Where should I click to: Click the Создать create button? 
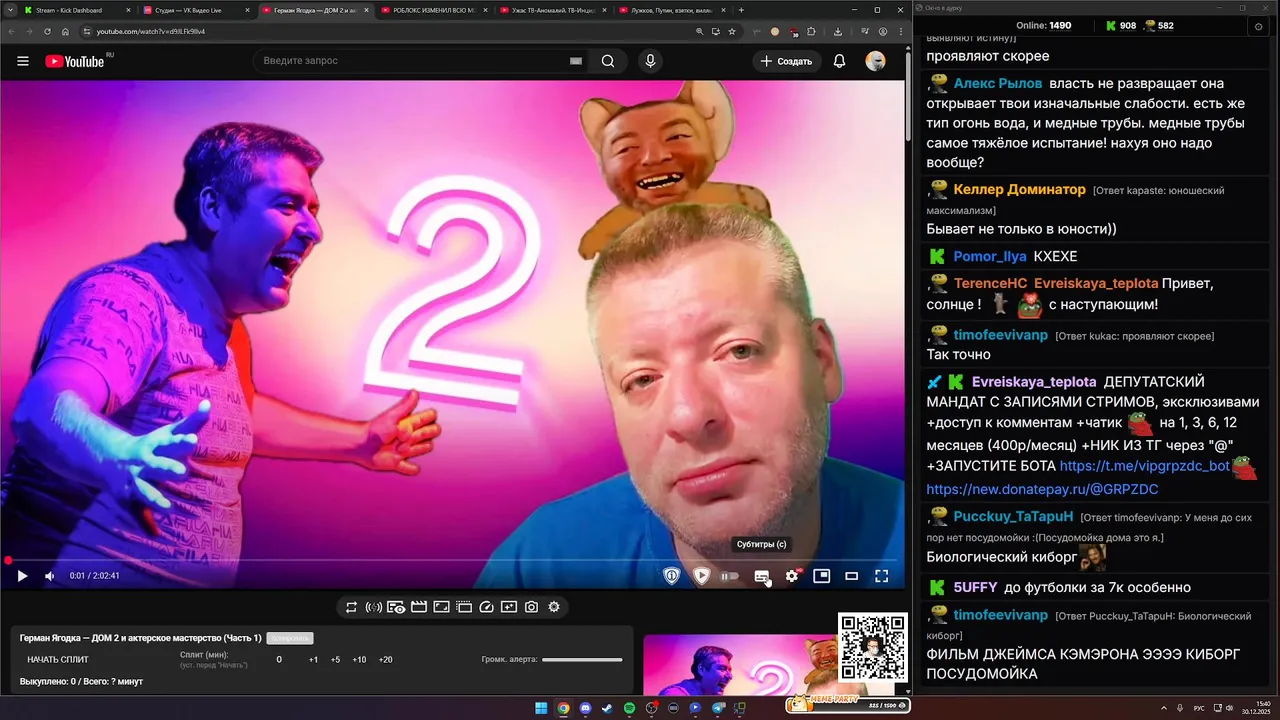click(787, 61)
